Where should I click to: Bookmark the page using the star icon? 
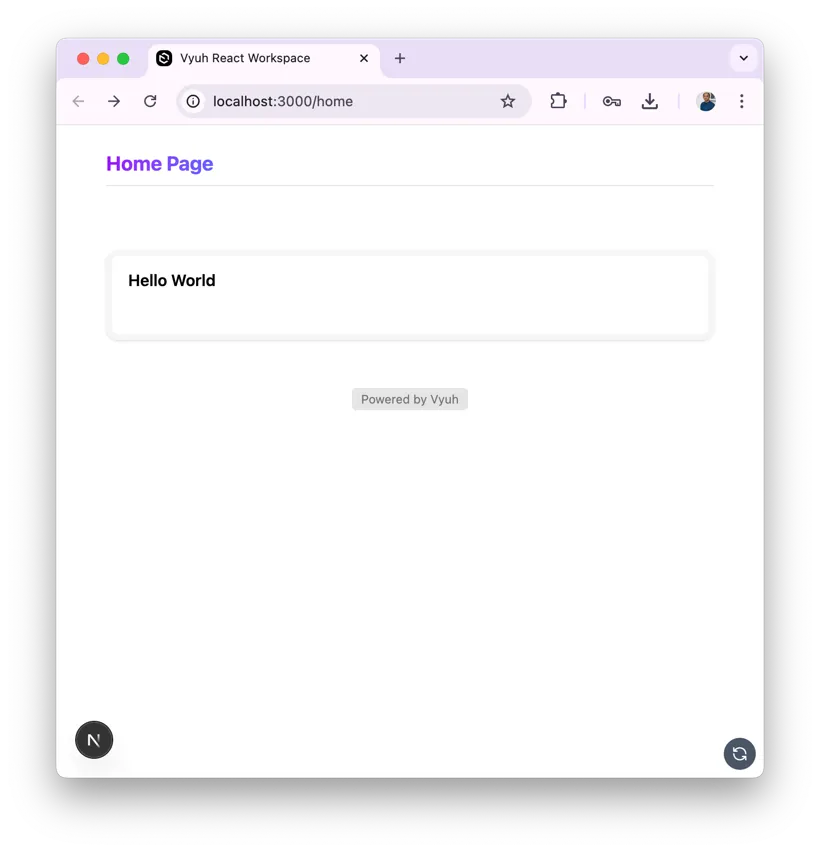point(508,101)
